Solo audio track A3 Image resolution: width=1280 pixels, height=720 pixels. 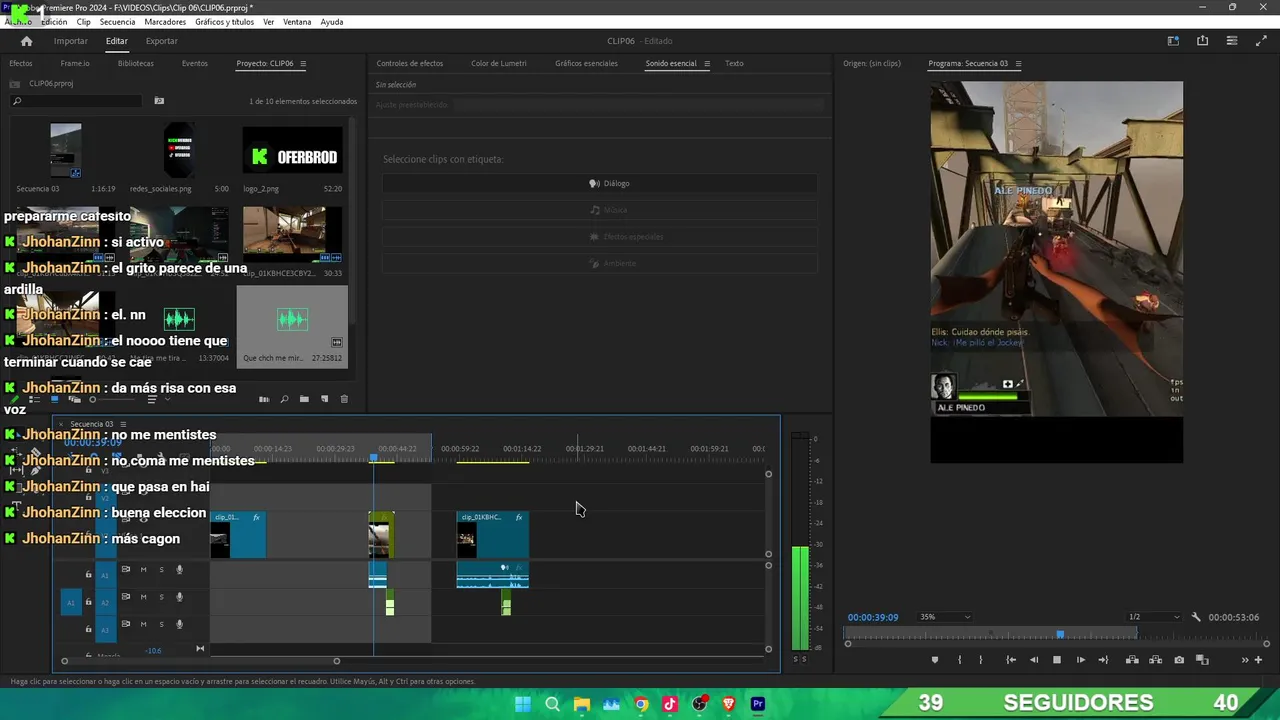(x=161, y=624)
